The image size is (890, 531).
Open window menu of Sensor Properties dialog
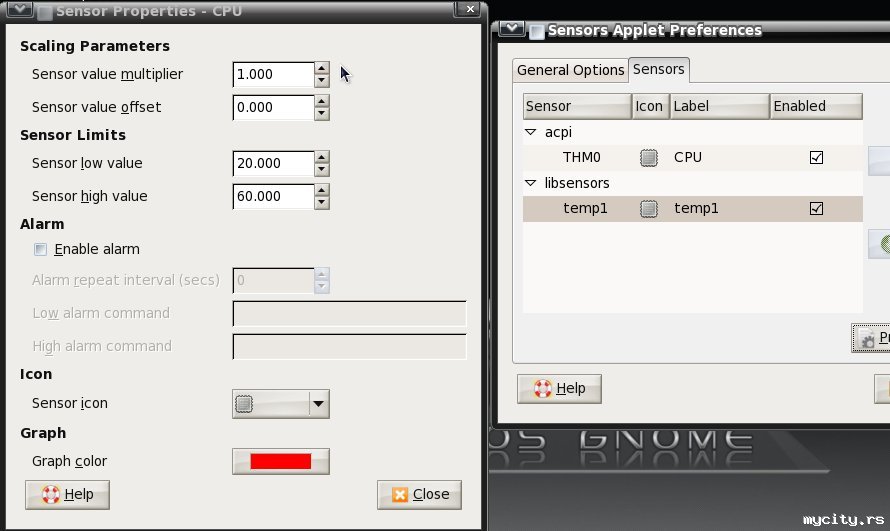[20, 9]
